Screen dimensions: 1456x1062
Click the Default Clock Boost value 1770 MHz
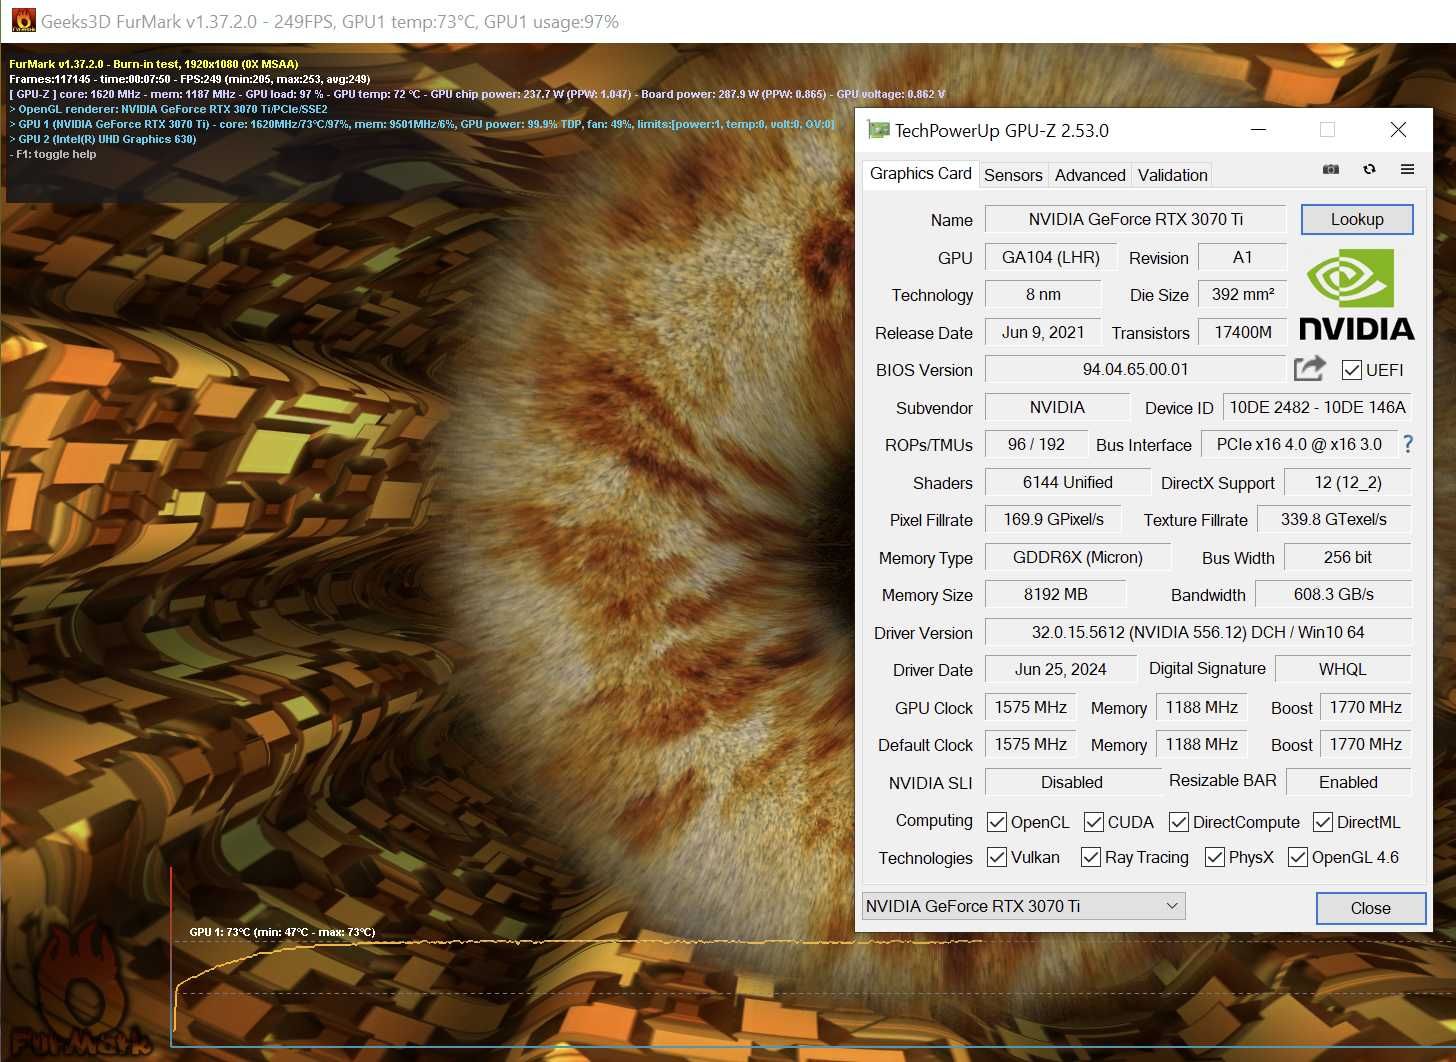coord(1365,744)
